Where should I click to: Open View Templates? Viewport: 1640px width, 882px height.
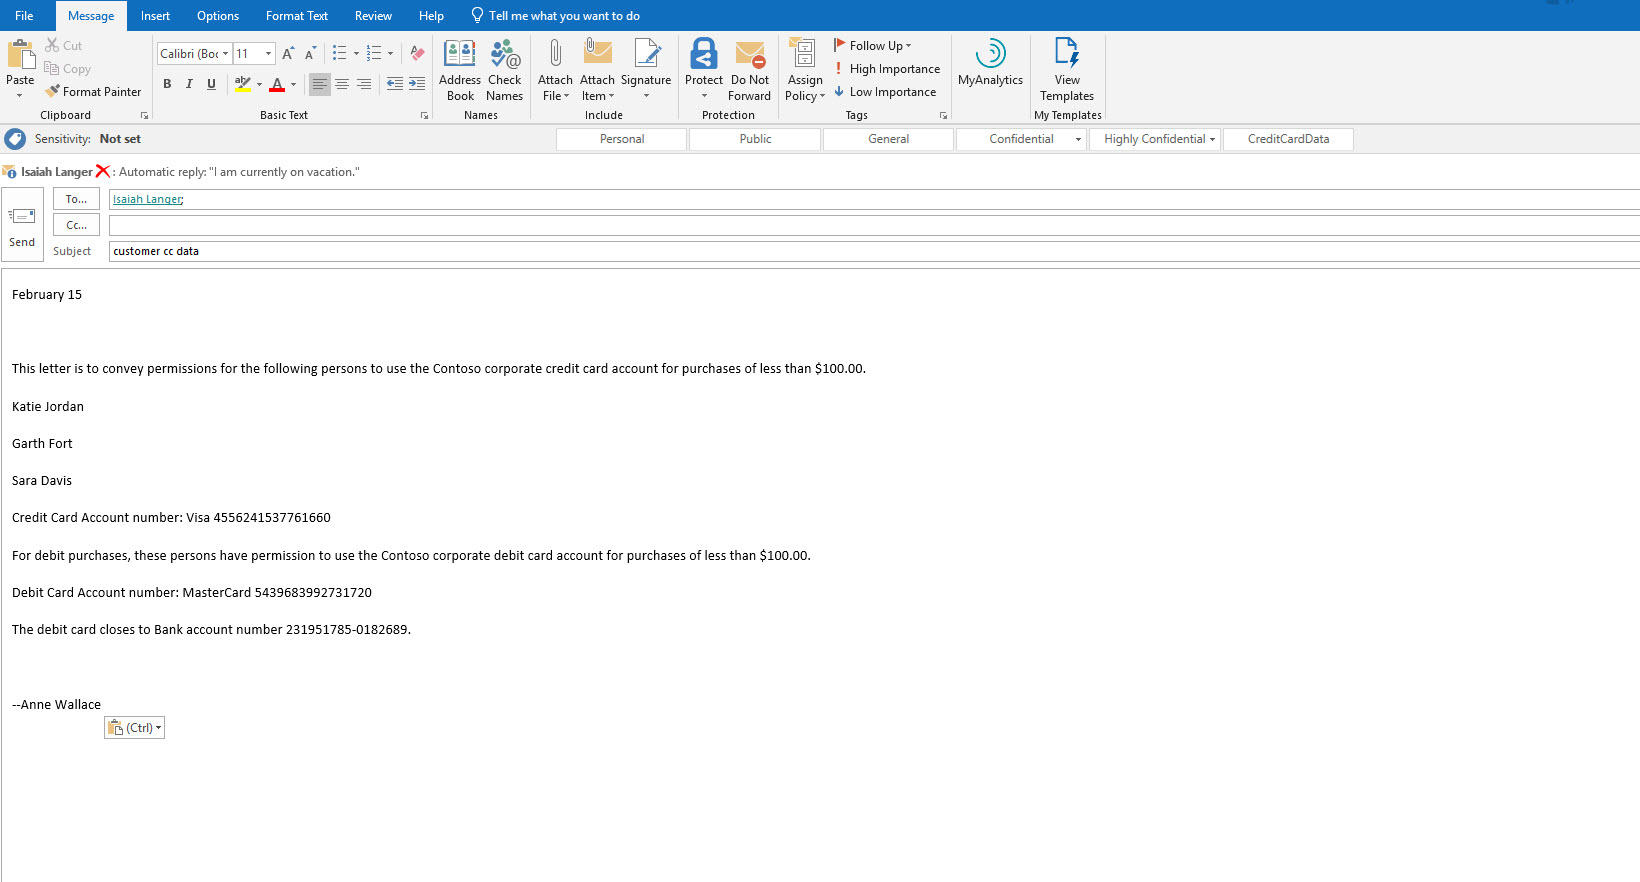(1067, 71)
